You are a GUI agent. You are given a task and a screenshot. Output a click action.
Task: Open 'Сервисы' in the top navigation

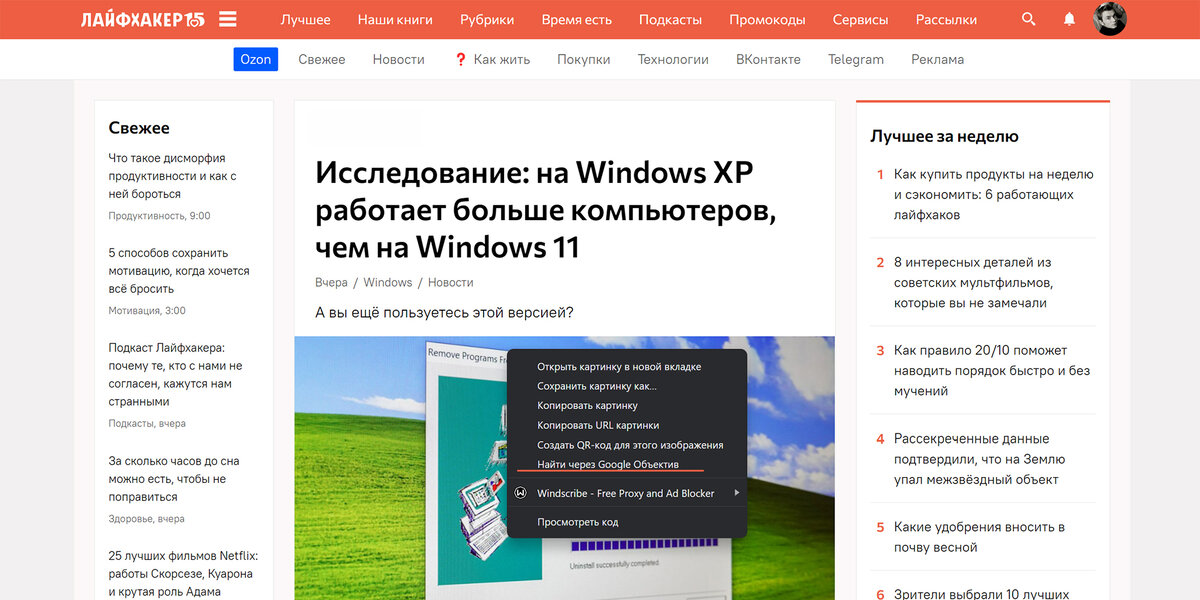click(x=860, y=19)
